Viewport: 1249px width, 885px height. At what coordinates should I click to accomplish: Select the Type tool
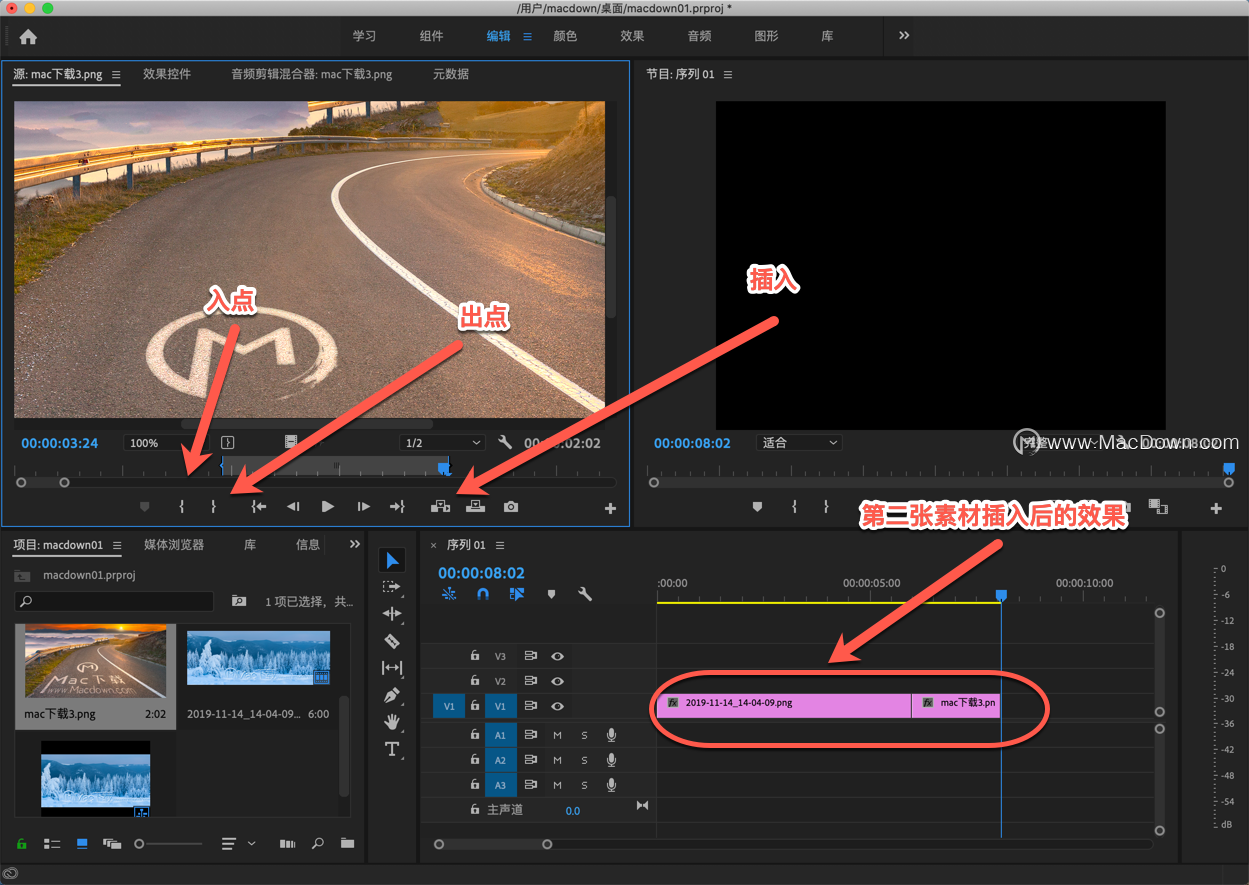(392, 749)
